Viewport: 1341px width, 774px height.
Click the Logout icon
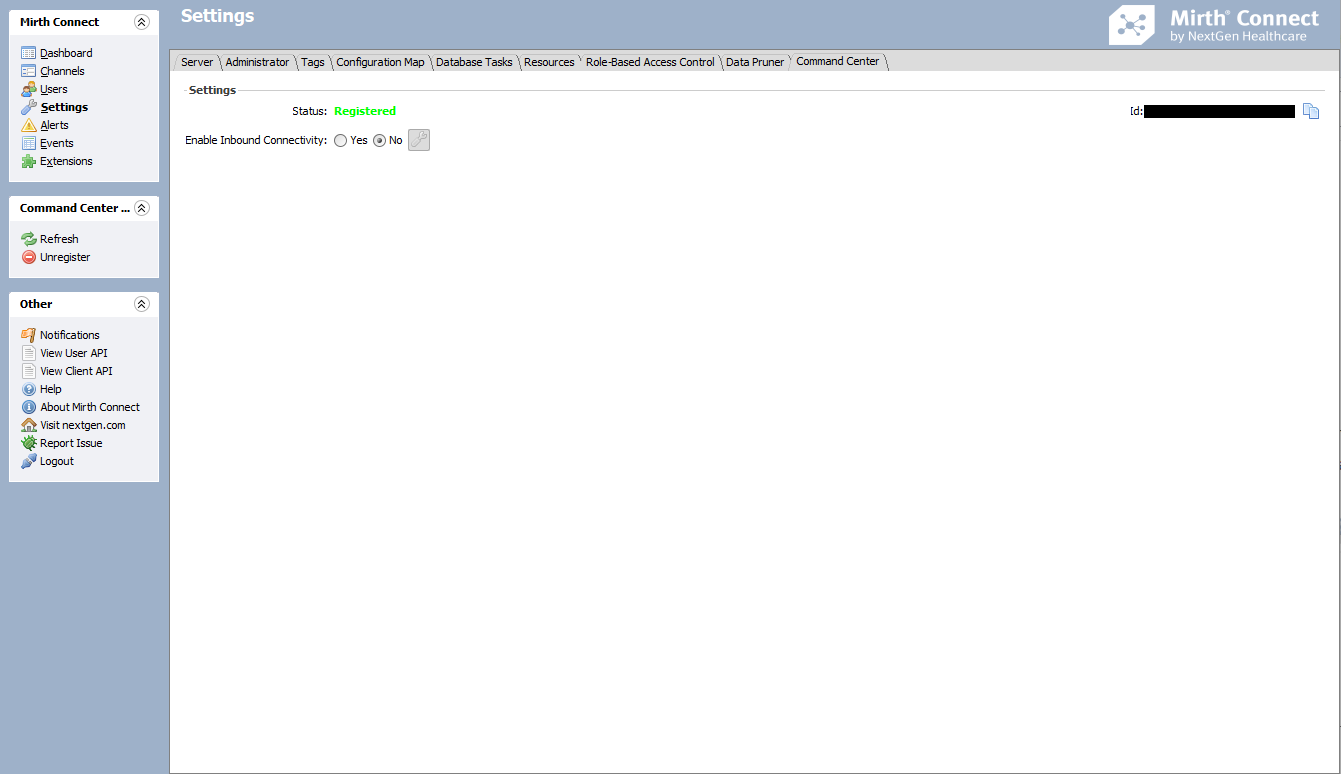[x=29, y=461]
